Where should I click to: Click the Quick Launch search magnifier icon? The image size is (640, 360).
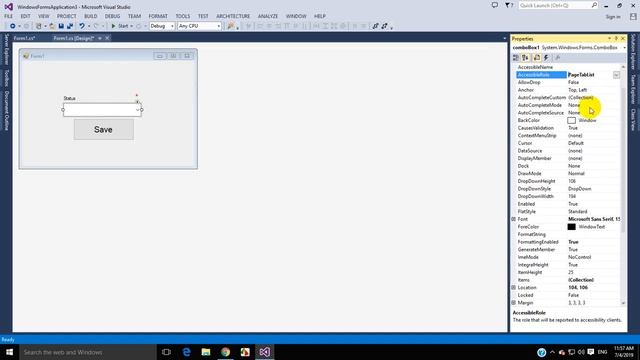point(594,5)
